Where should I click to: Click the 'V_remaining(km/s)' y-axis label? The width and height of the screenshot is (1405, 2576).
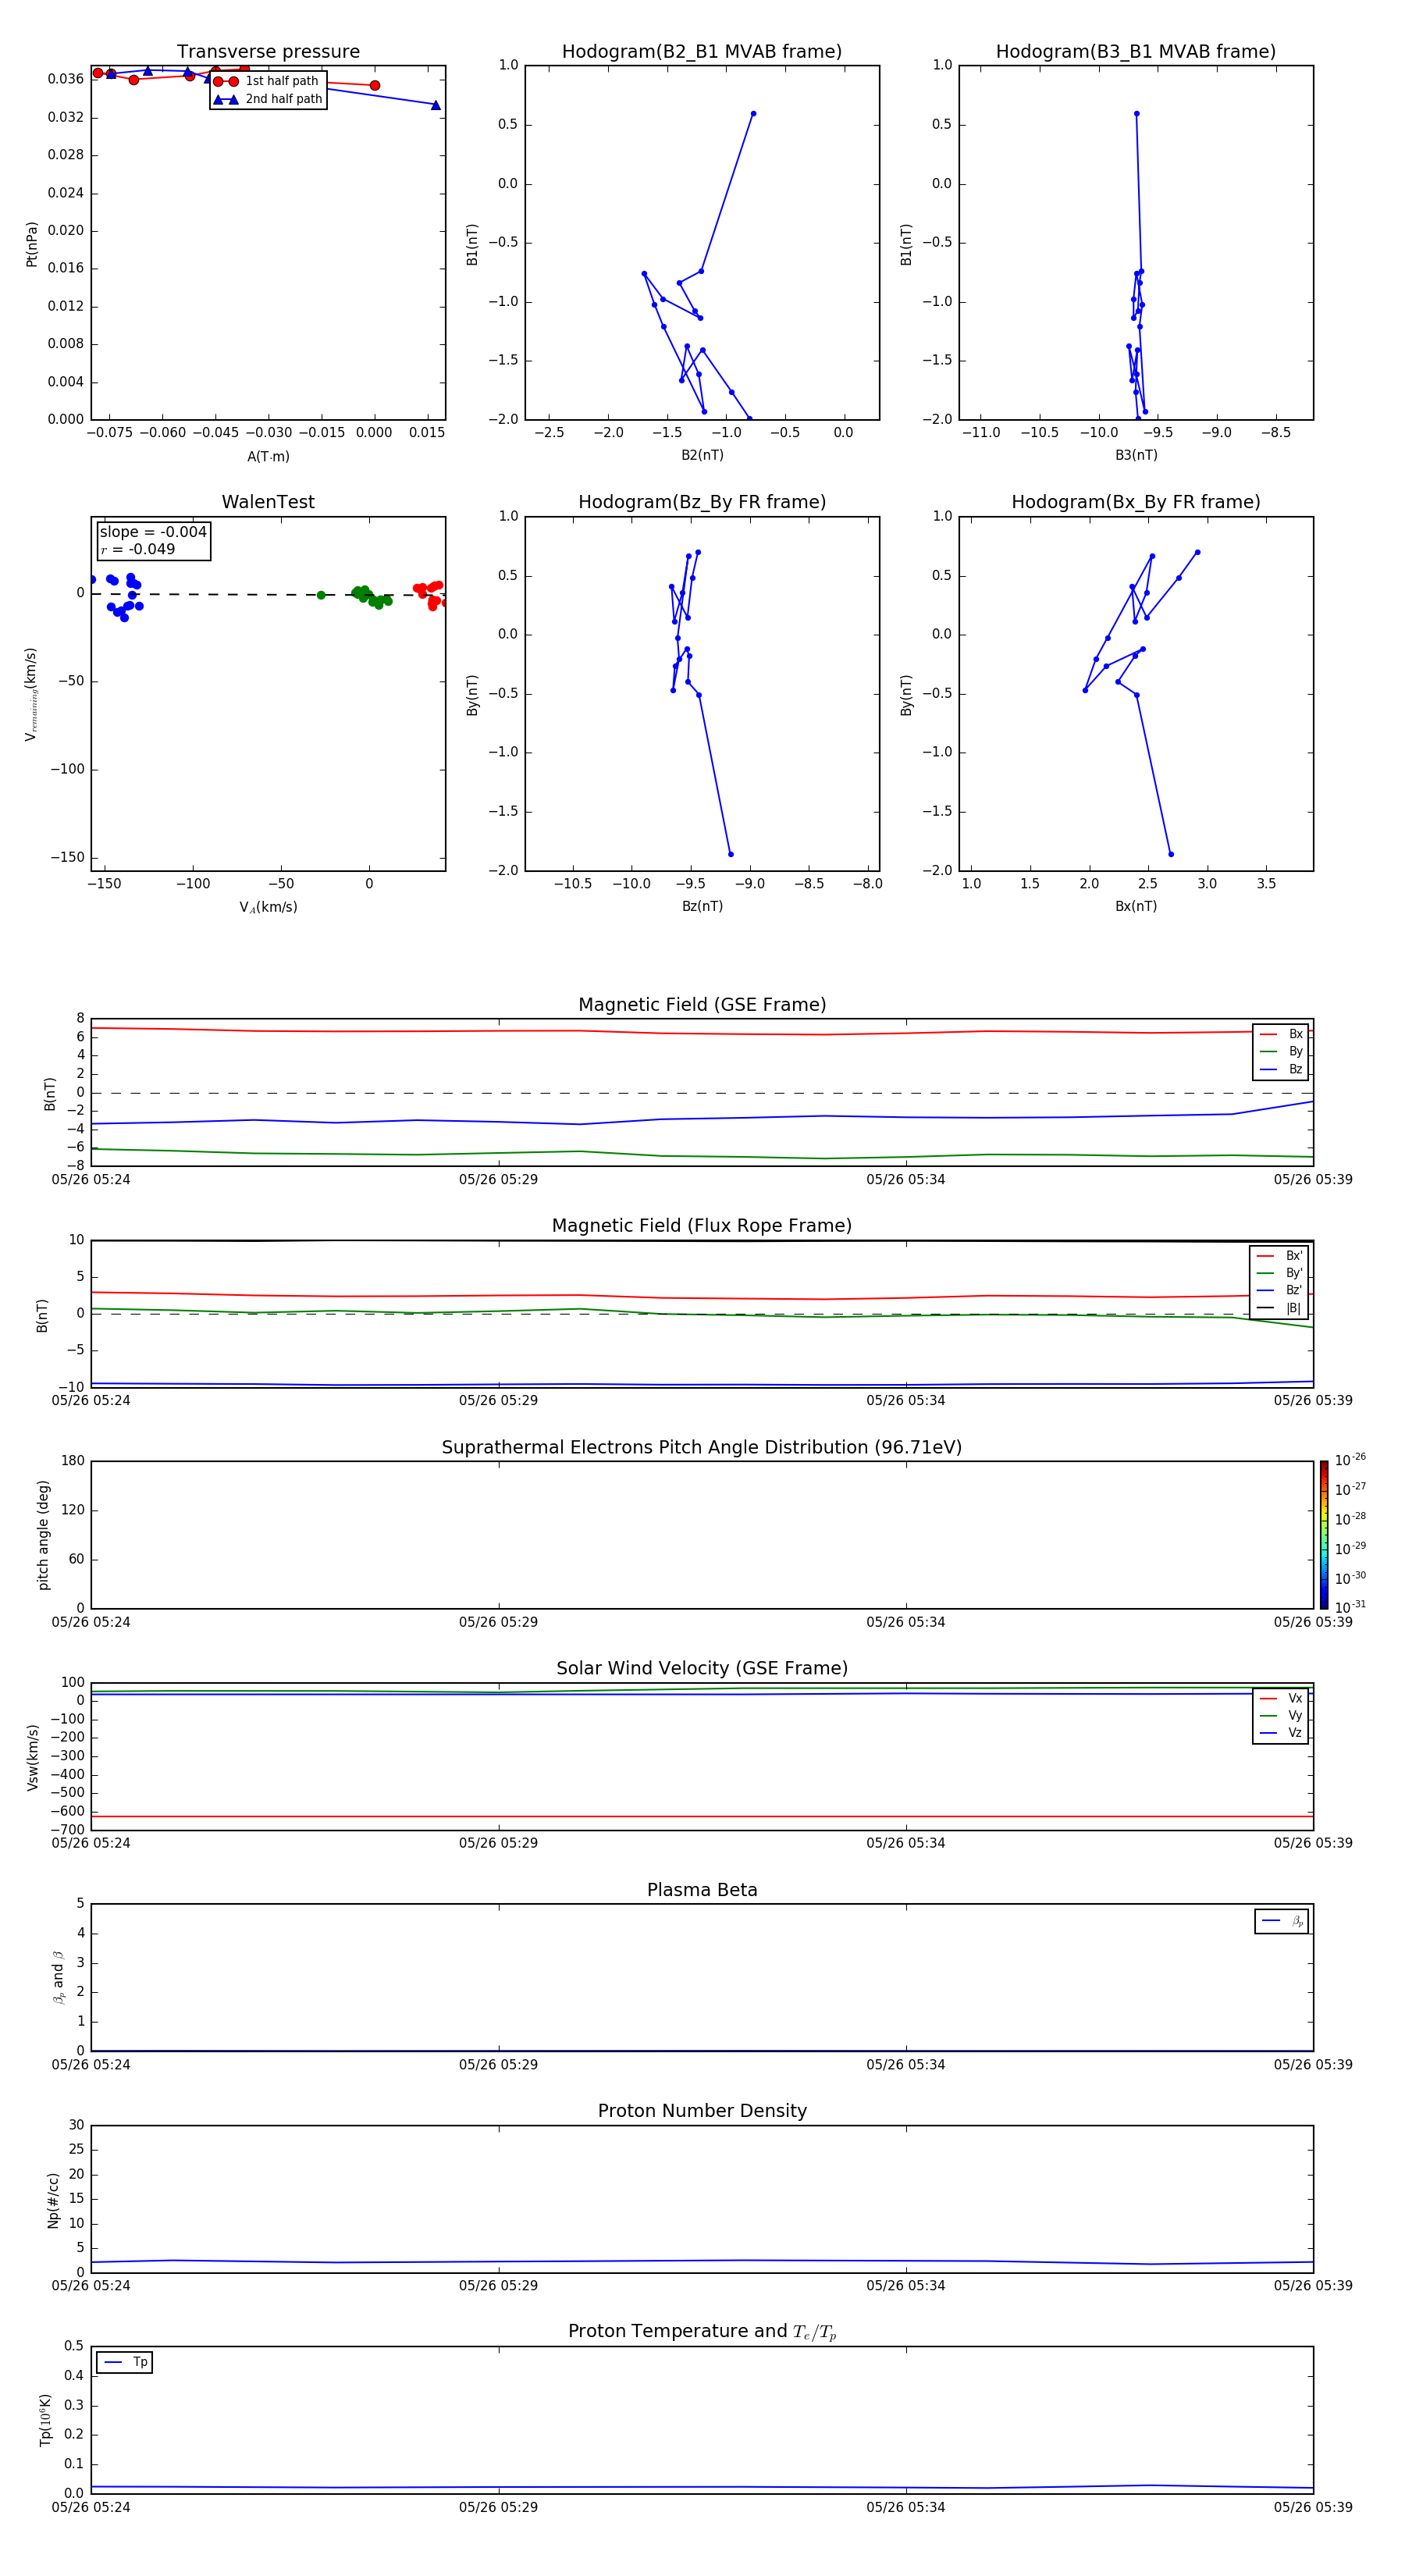click(32, 694)
